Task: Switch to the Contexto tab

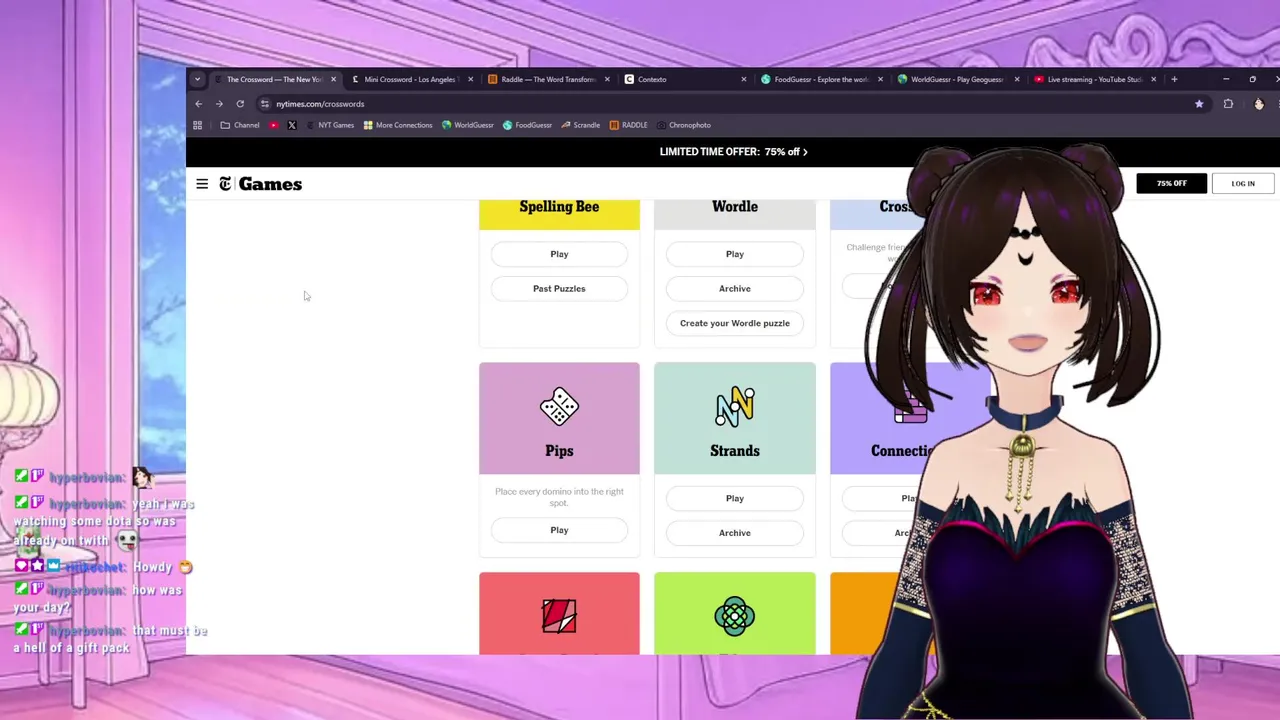Action: pyautogui.click(x=684, y=79)
